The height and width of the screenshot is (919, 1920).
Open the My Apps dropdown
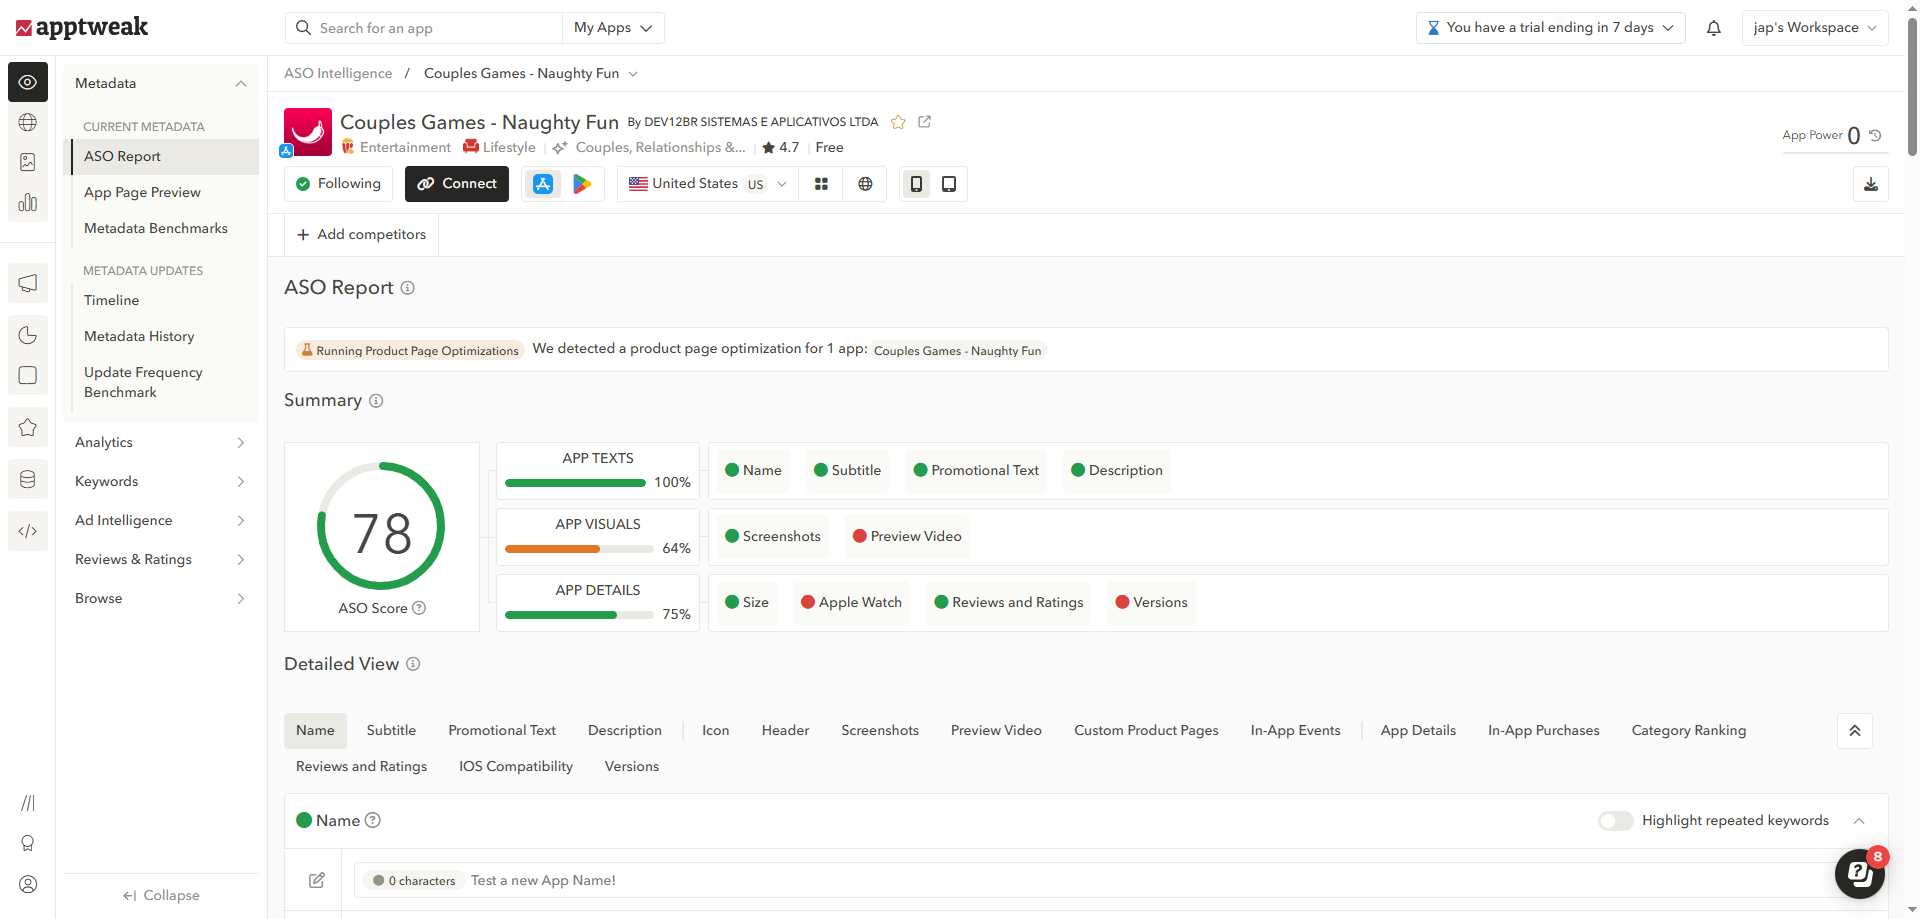tap(612, 28)
